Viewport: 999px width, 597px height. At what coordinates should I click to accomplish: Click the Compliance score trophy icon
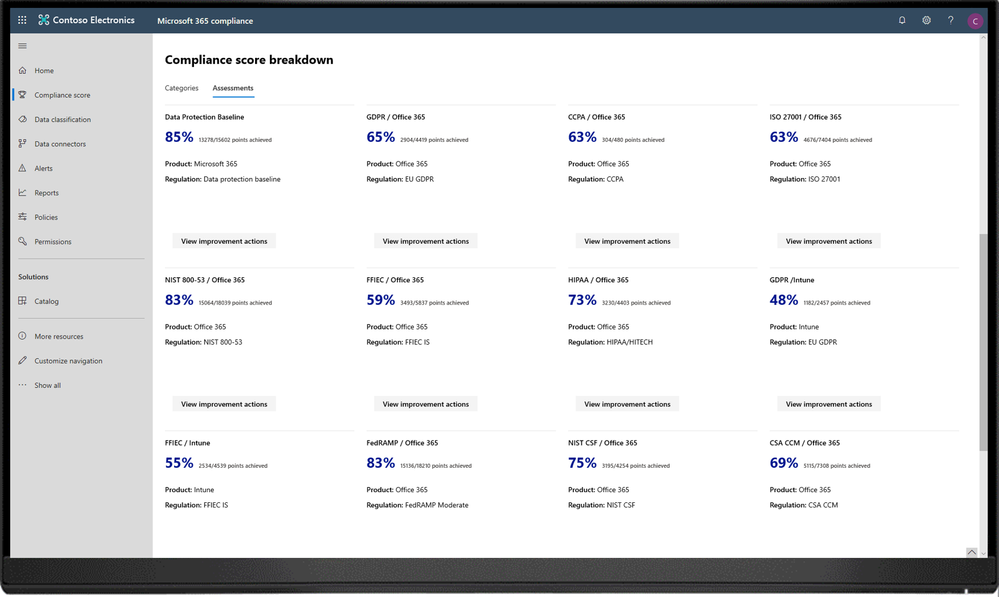click(23, 95)
